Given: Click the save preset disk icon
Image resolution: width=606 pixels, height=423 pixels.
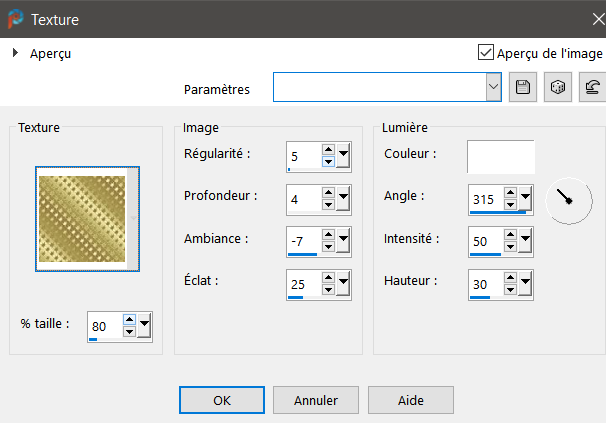Looking at the screenshot, I should [521, 88].
